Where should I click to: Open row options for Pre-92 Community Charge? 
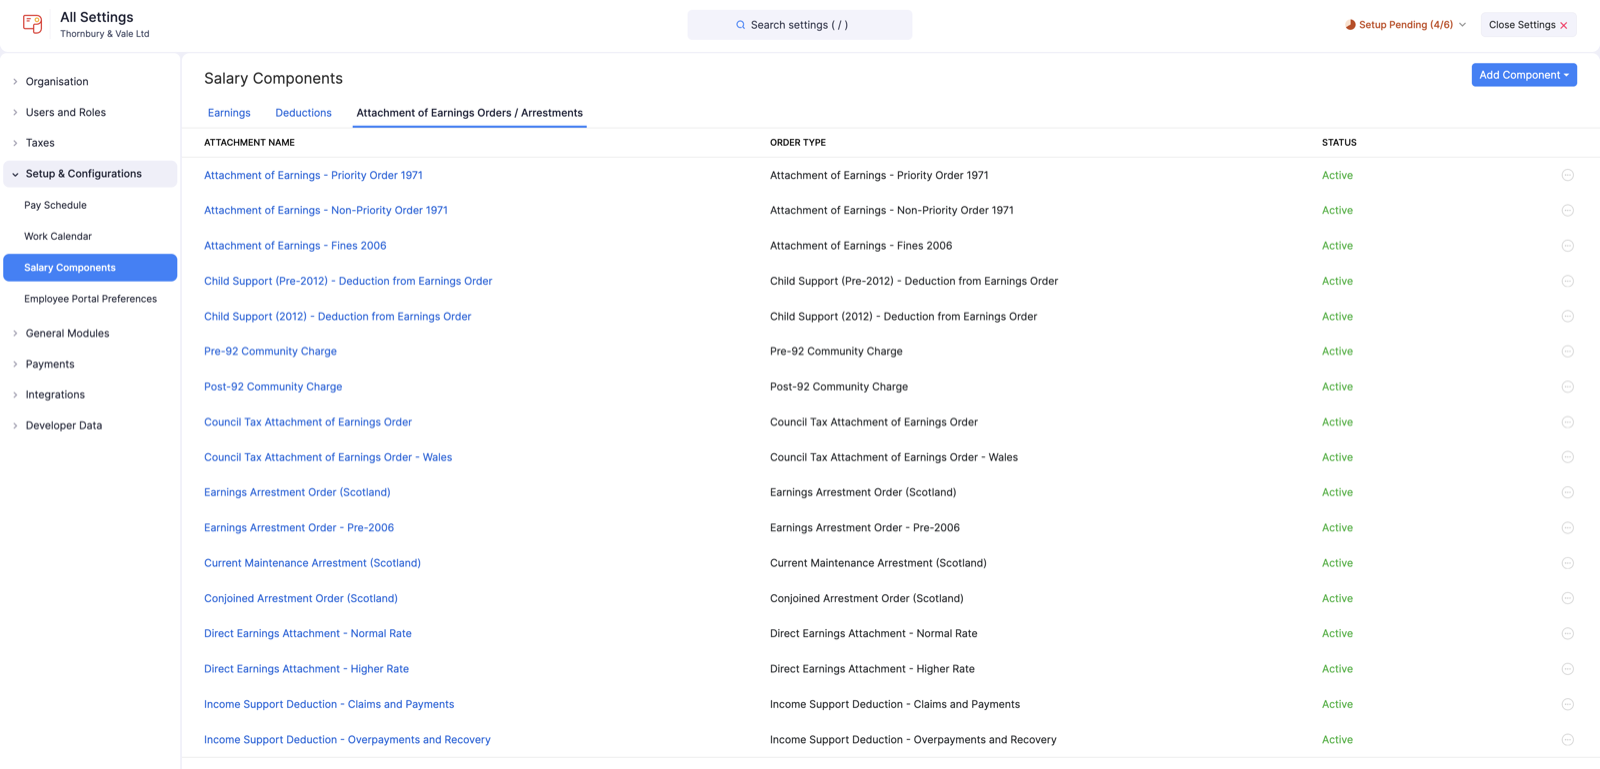[1567, 352]
